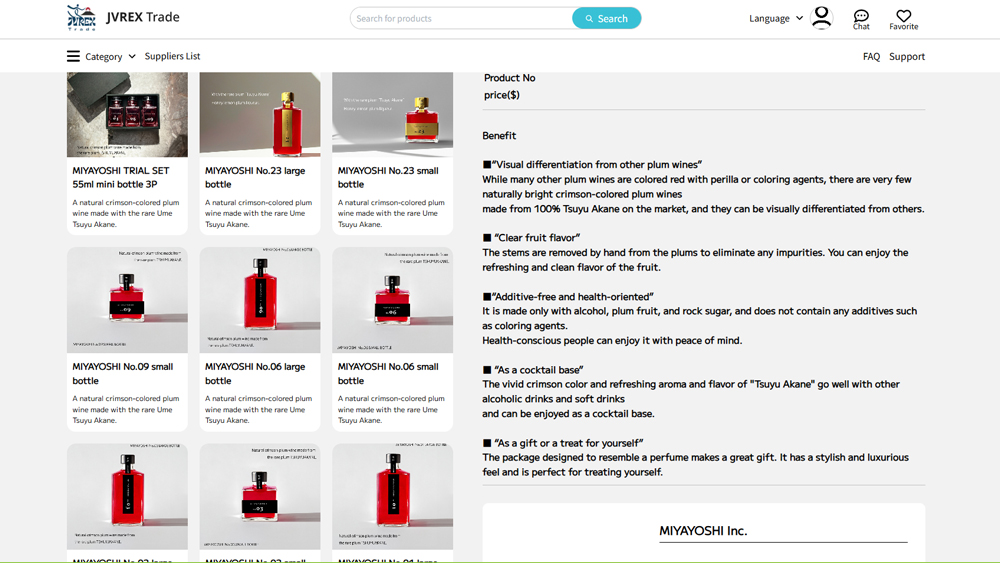Select 'MIYAYOSHI No.06 small bottle' title
Viewport: 1000px width, 563px height.
click(388, 374)
